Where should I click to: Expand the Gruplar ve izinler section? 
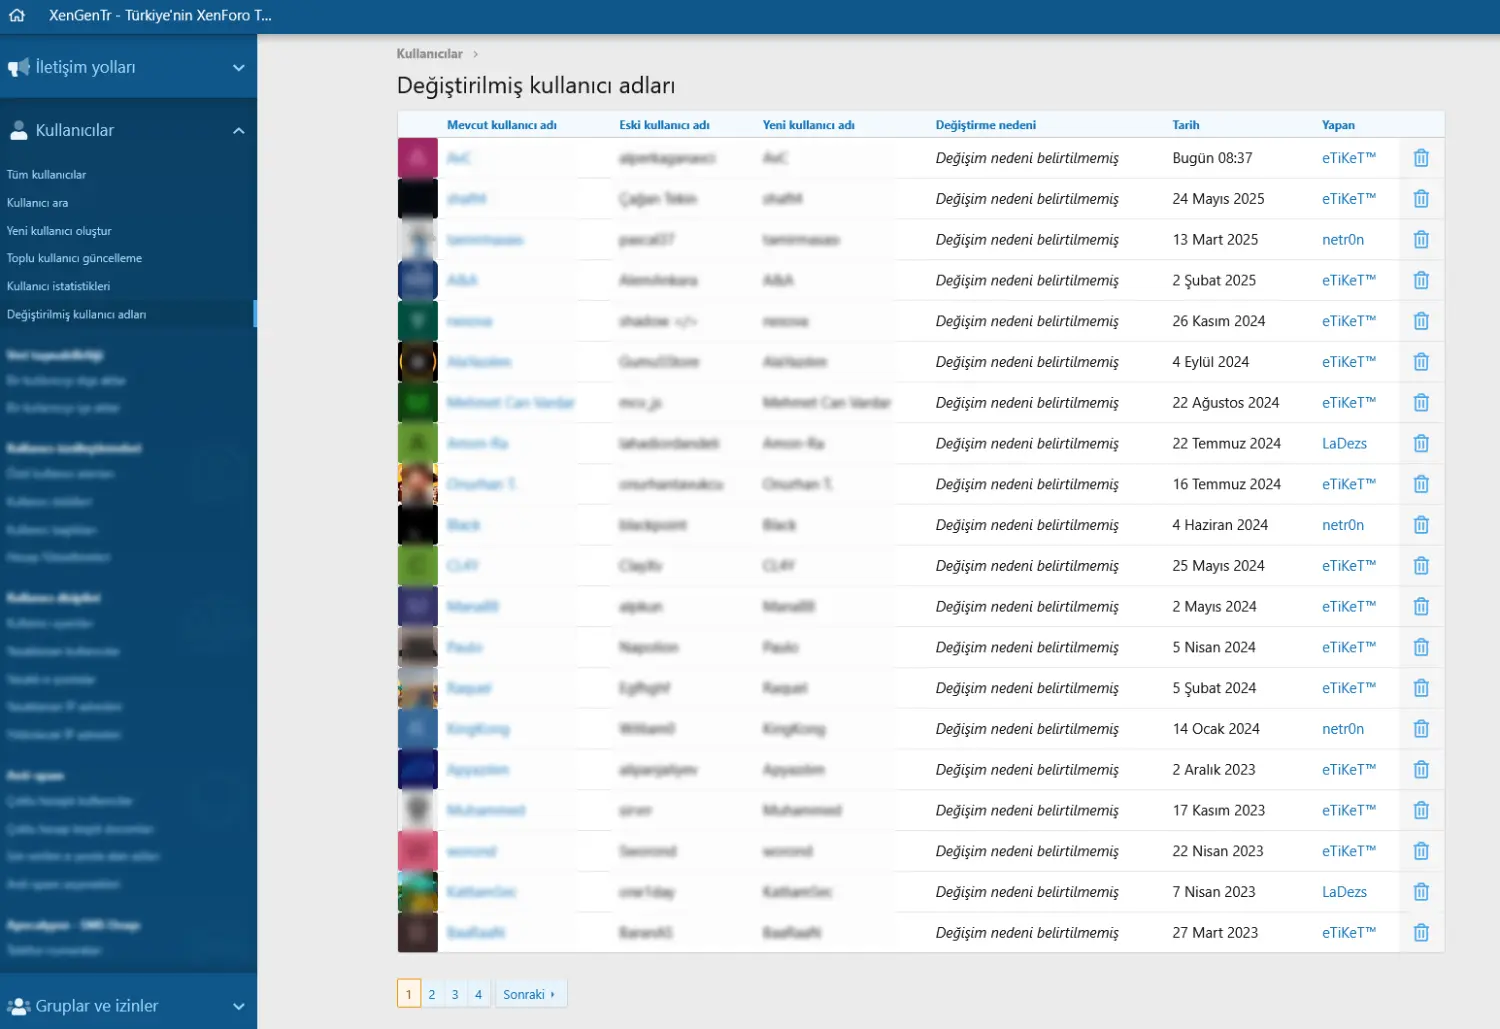238,1006
